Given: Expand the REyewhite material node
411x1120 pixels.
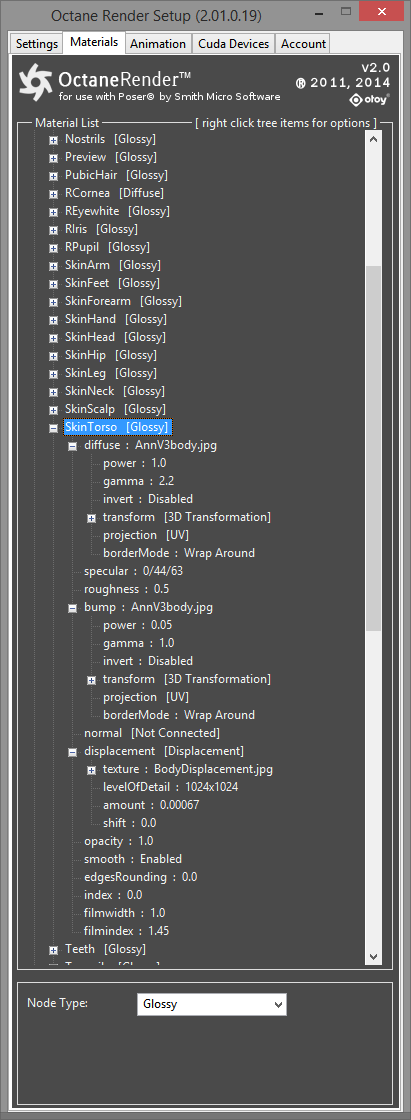Looking at the screenshot, I should 54,211.
